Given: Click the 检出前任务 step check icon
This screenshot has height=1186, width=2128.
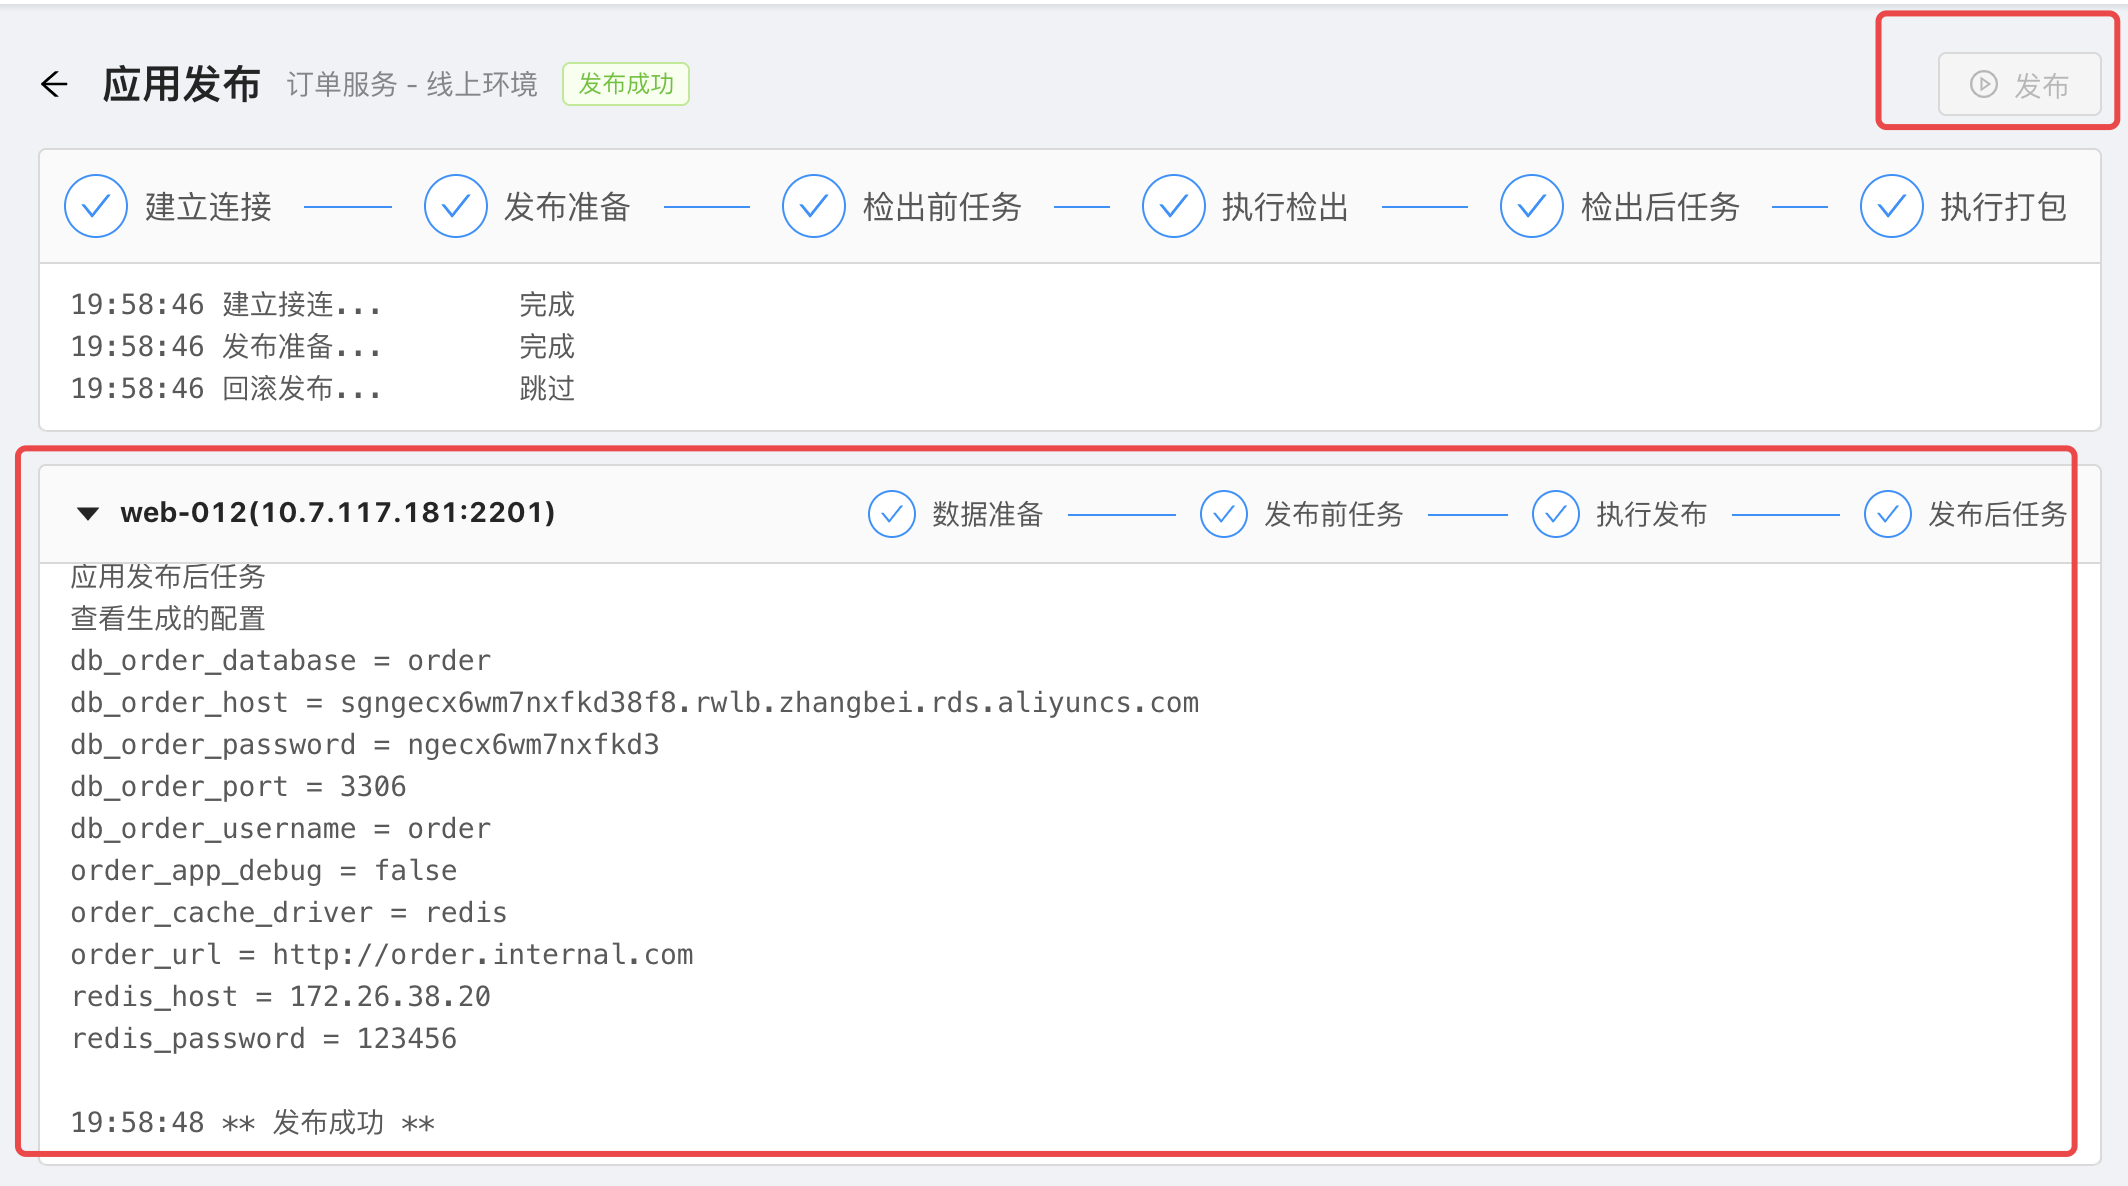Looking at the screenshot, I should (814, 206).
